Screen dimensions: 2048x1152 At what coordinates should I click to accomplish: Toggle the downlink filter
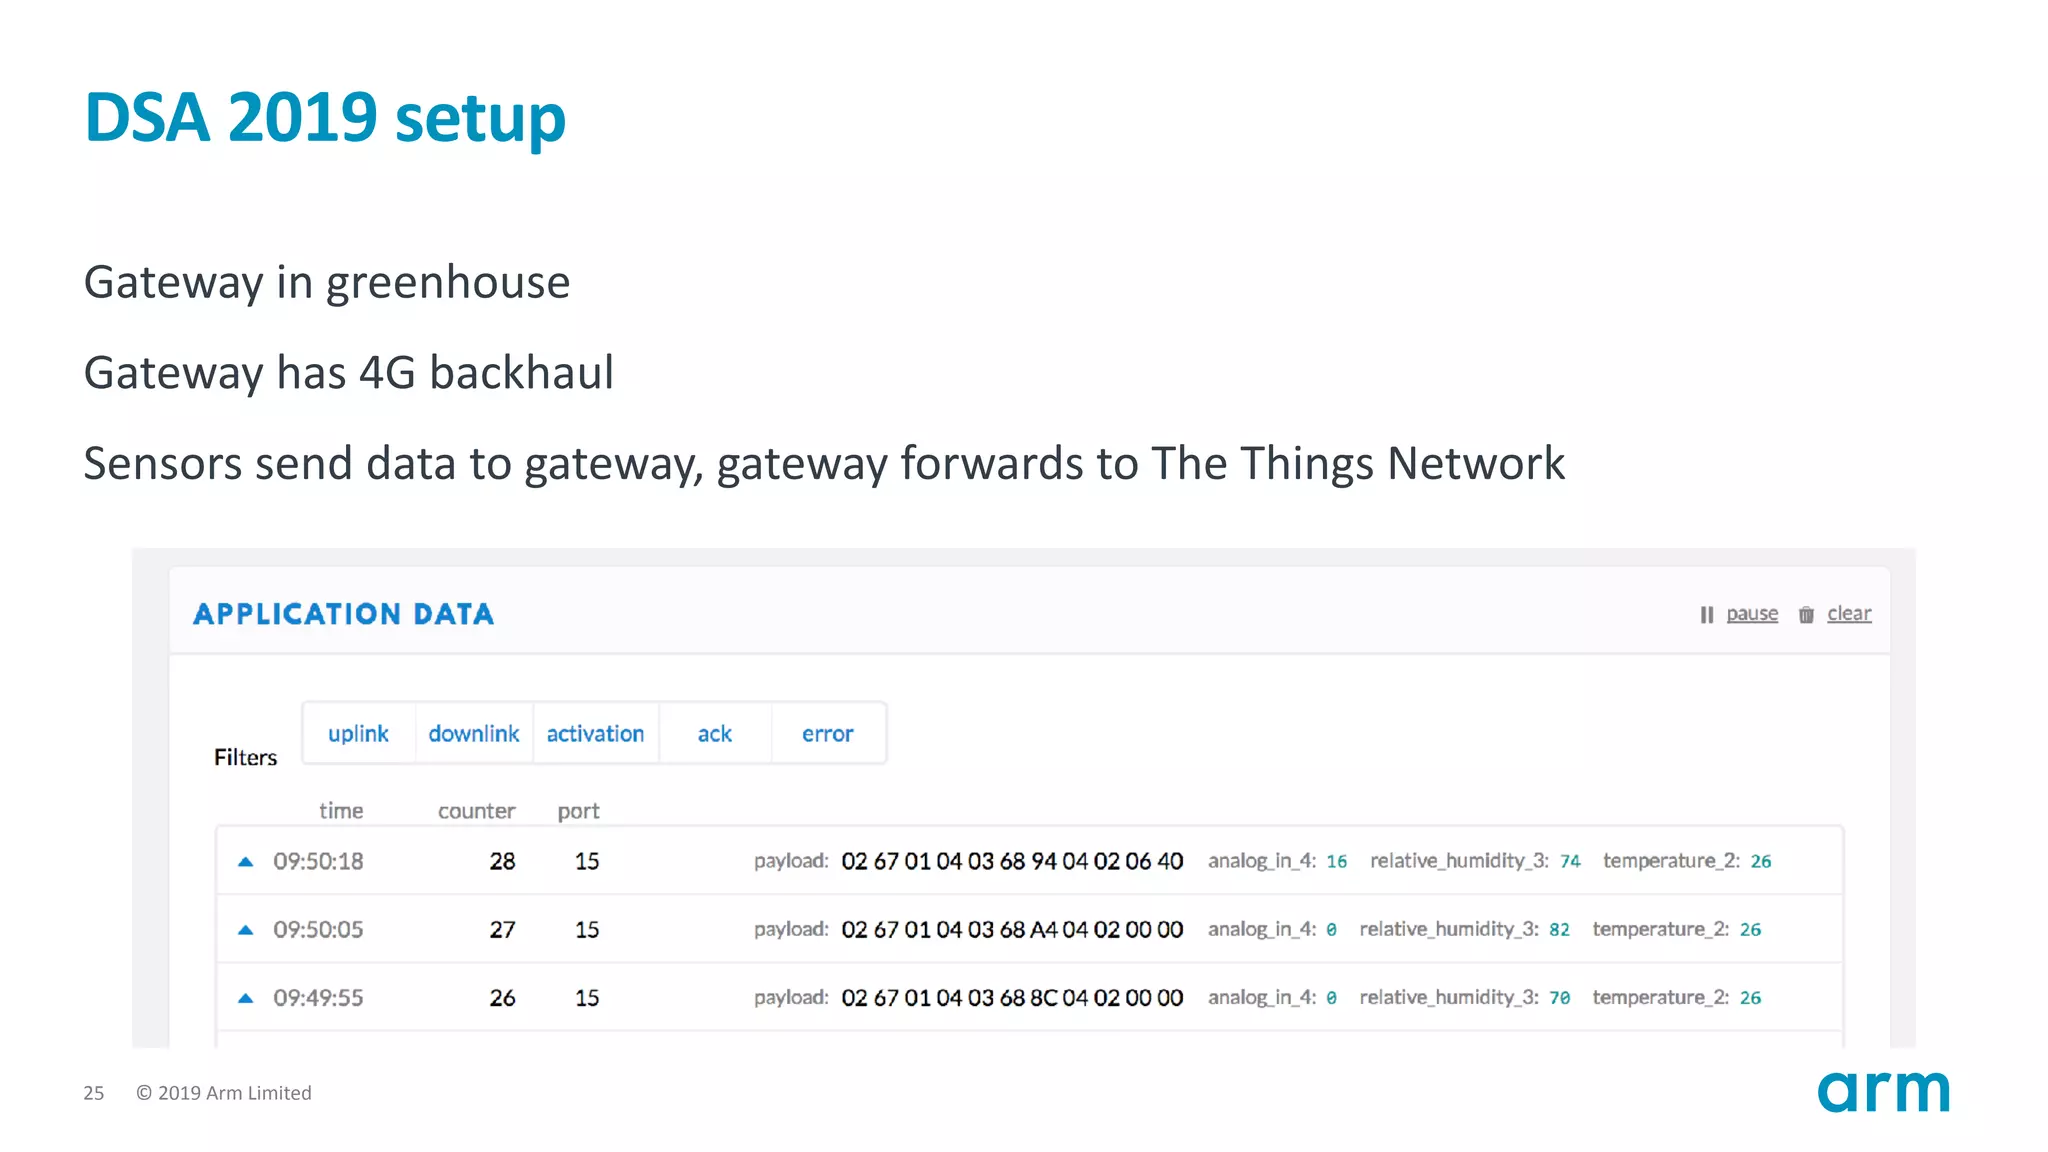(x=474, y=734)
